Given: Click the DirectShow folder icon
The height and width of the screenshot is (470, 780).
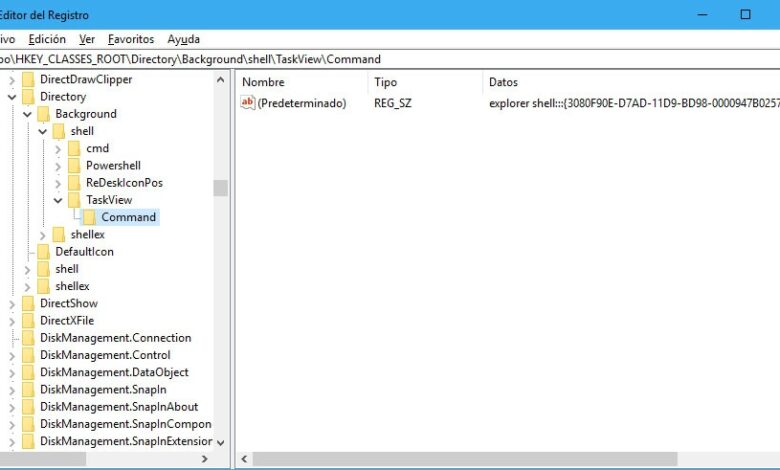Looking at the screenshot, I should tap(28, 303).
